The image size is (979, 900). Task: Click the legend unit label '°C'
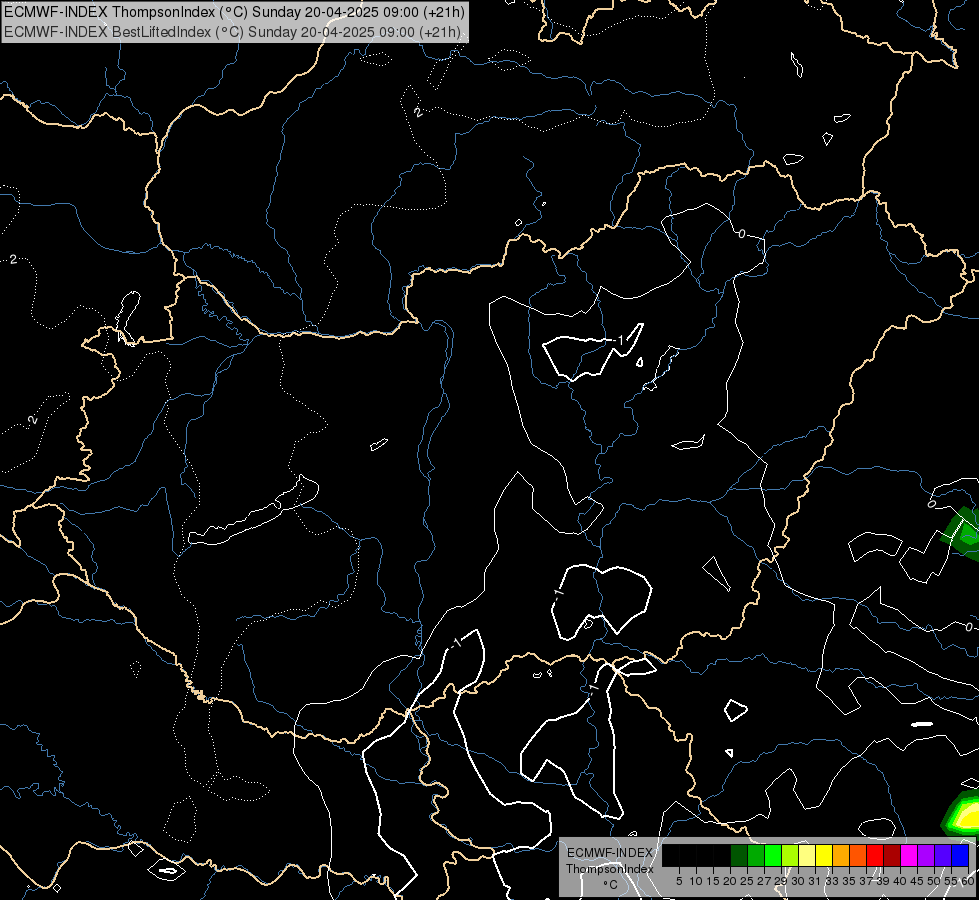(x=611, y=885)
